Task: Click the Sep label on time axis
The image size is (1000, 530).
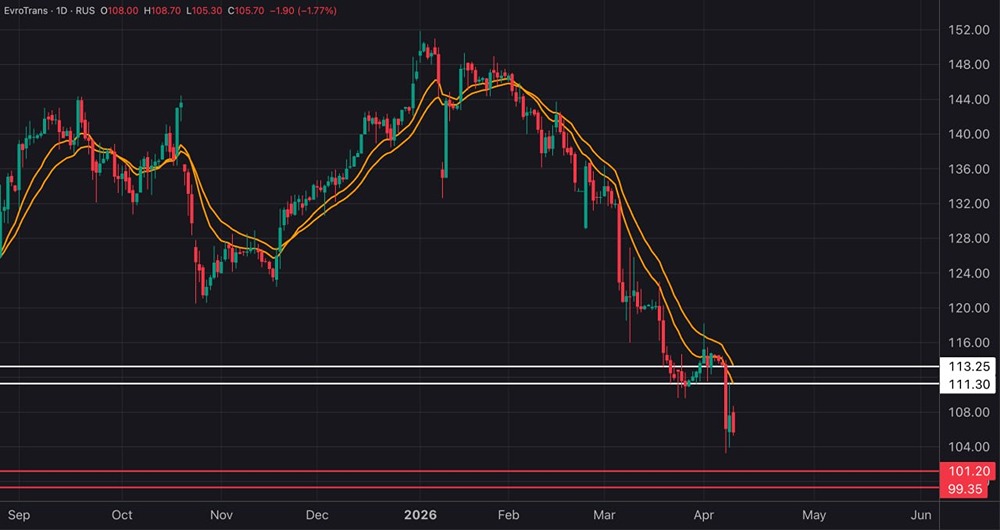Action: tap(18, 515)
